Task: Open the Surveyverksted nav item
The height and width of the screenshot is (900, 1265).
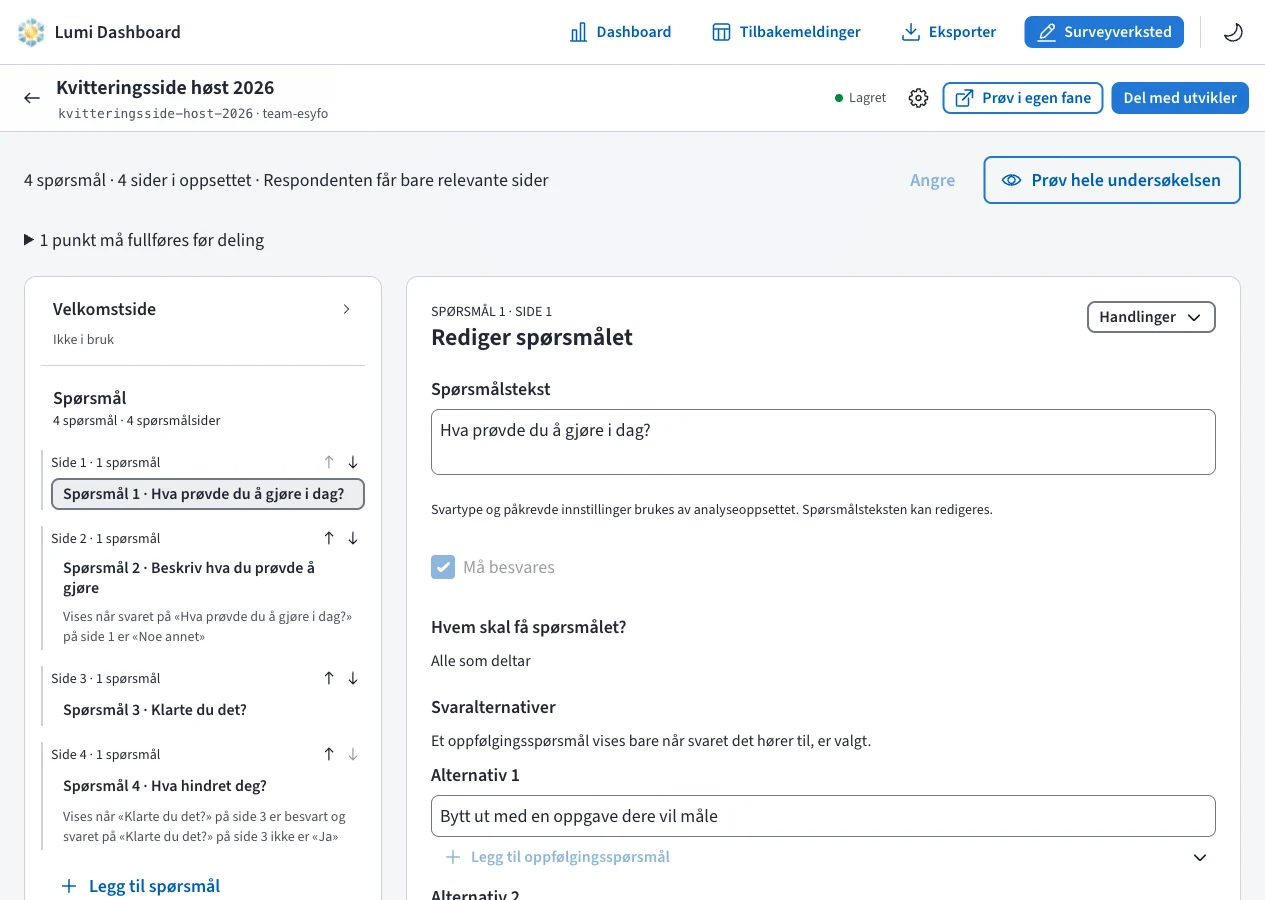Action: pyautogui.click(x=1104, y=32)
